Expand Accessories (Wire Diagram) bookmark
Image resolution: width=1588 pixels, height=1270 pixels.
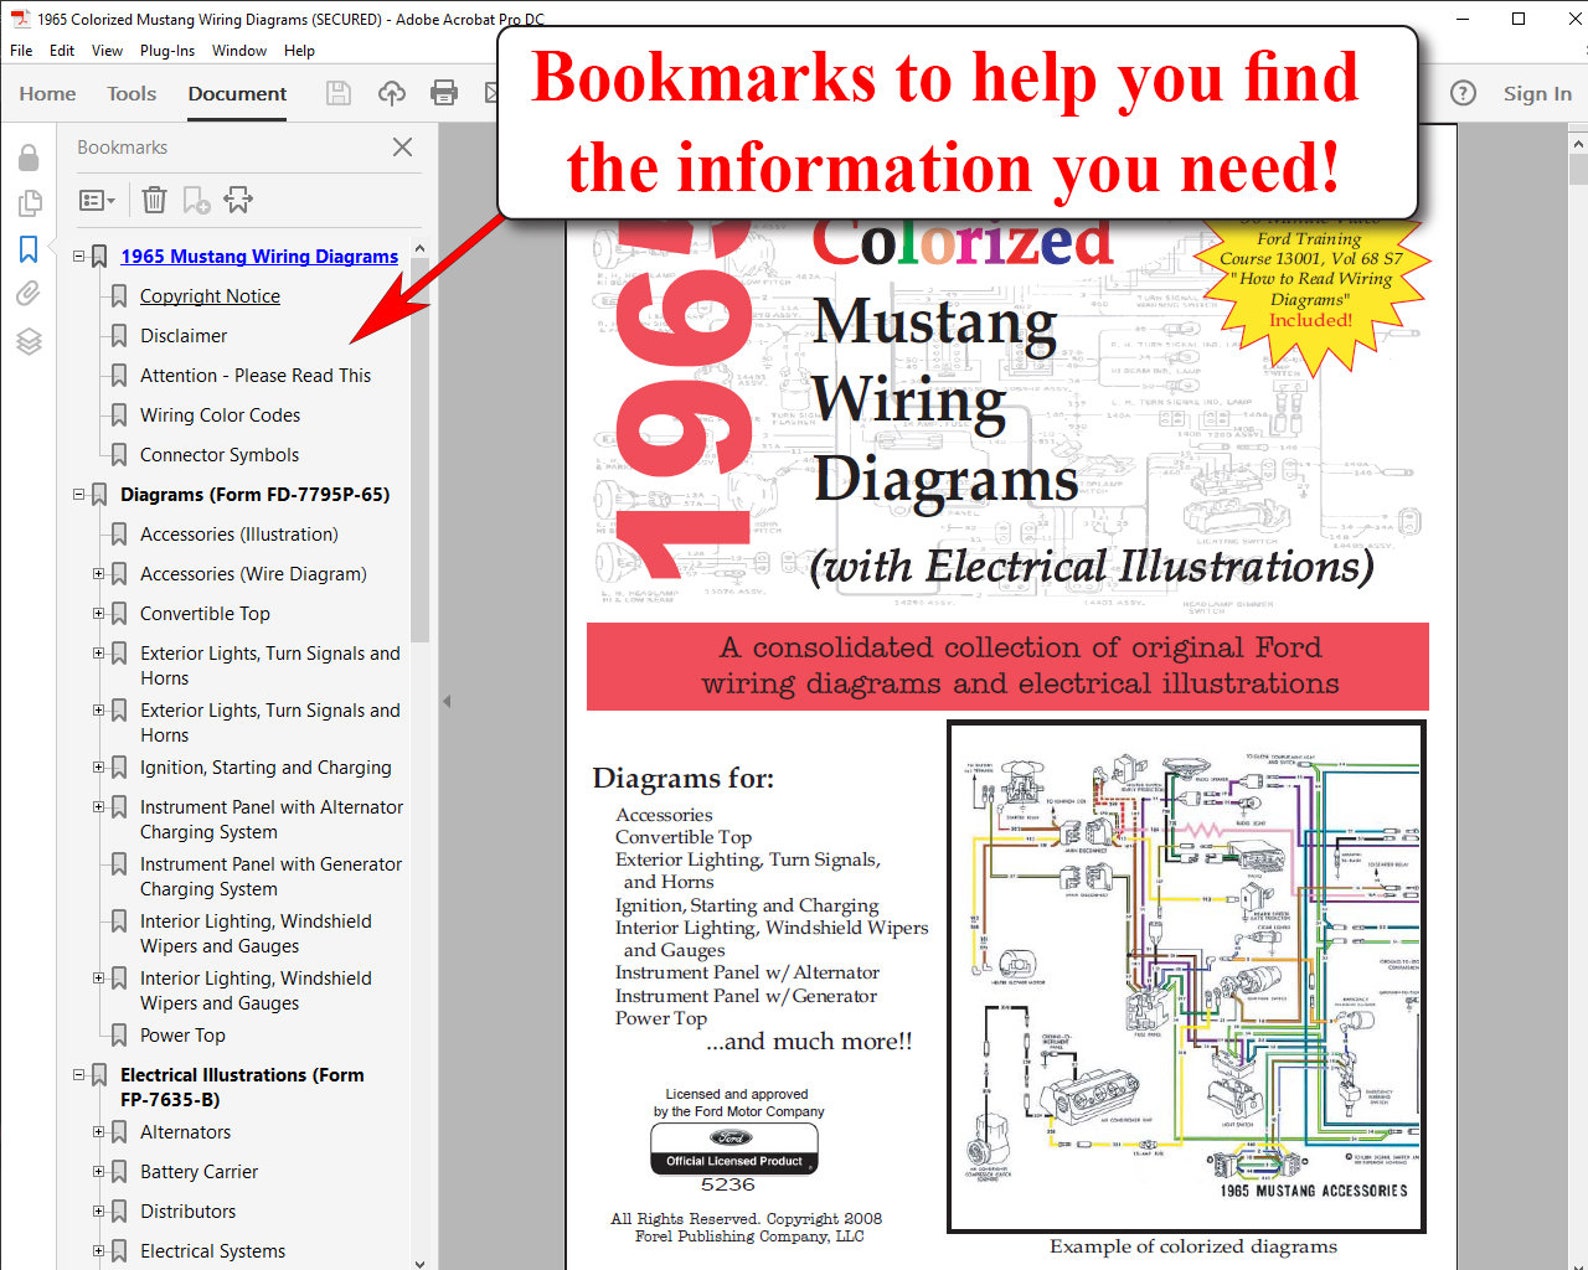tap(98, 574)
